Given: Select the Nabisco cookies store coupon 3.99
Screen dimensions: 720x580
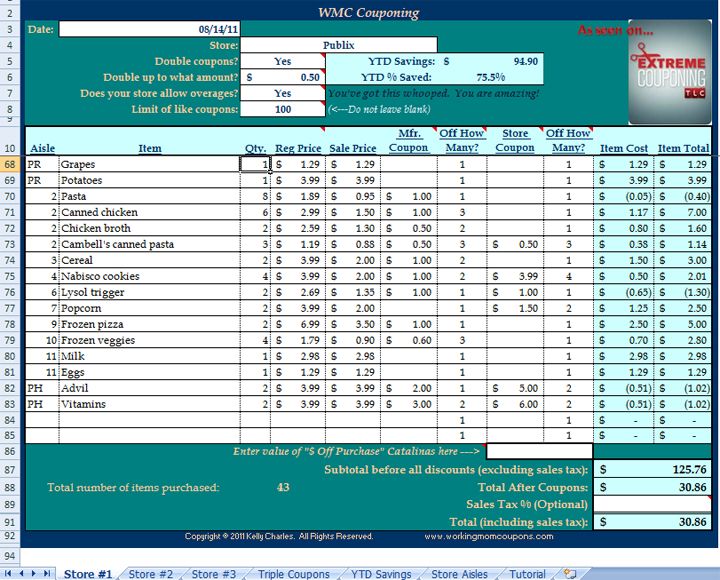Looking at the screenshot, I should pos(515,276).
